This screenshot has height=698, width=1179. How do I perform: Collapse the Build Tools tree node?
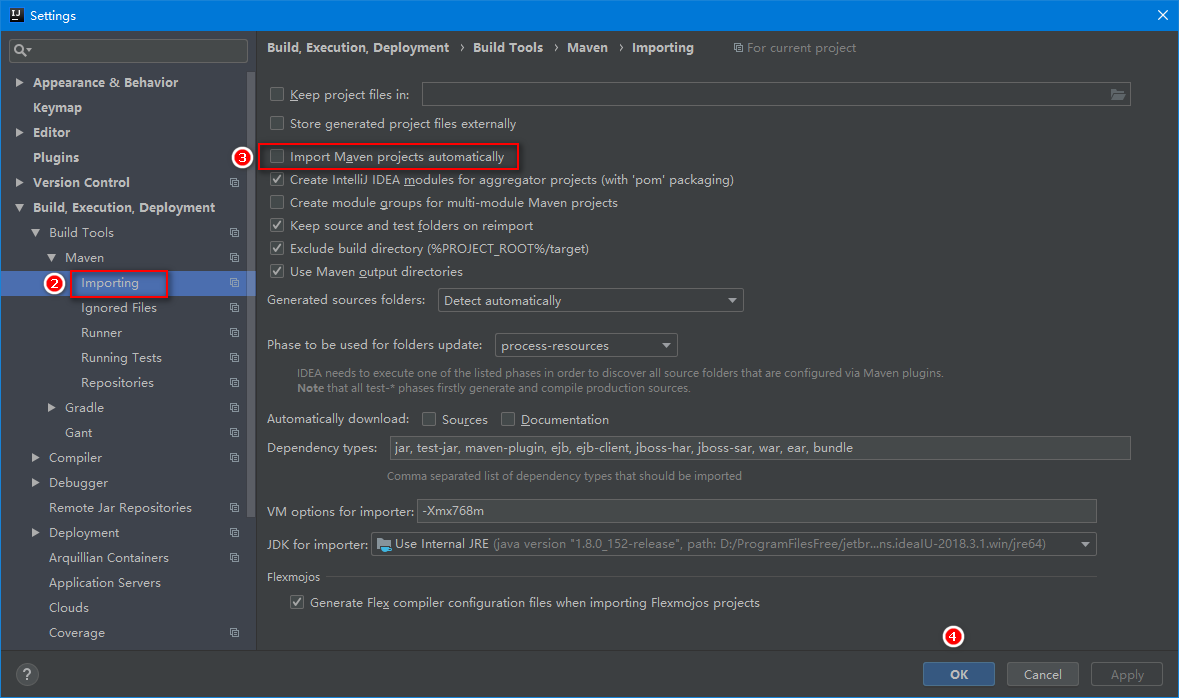pos(35,232)
